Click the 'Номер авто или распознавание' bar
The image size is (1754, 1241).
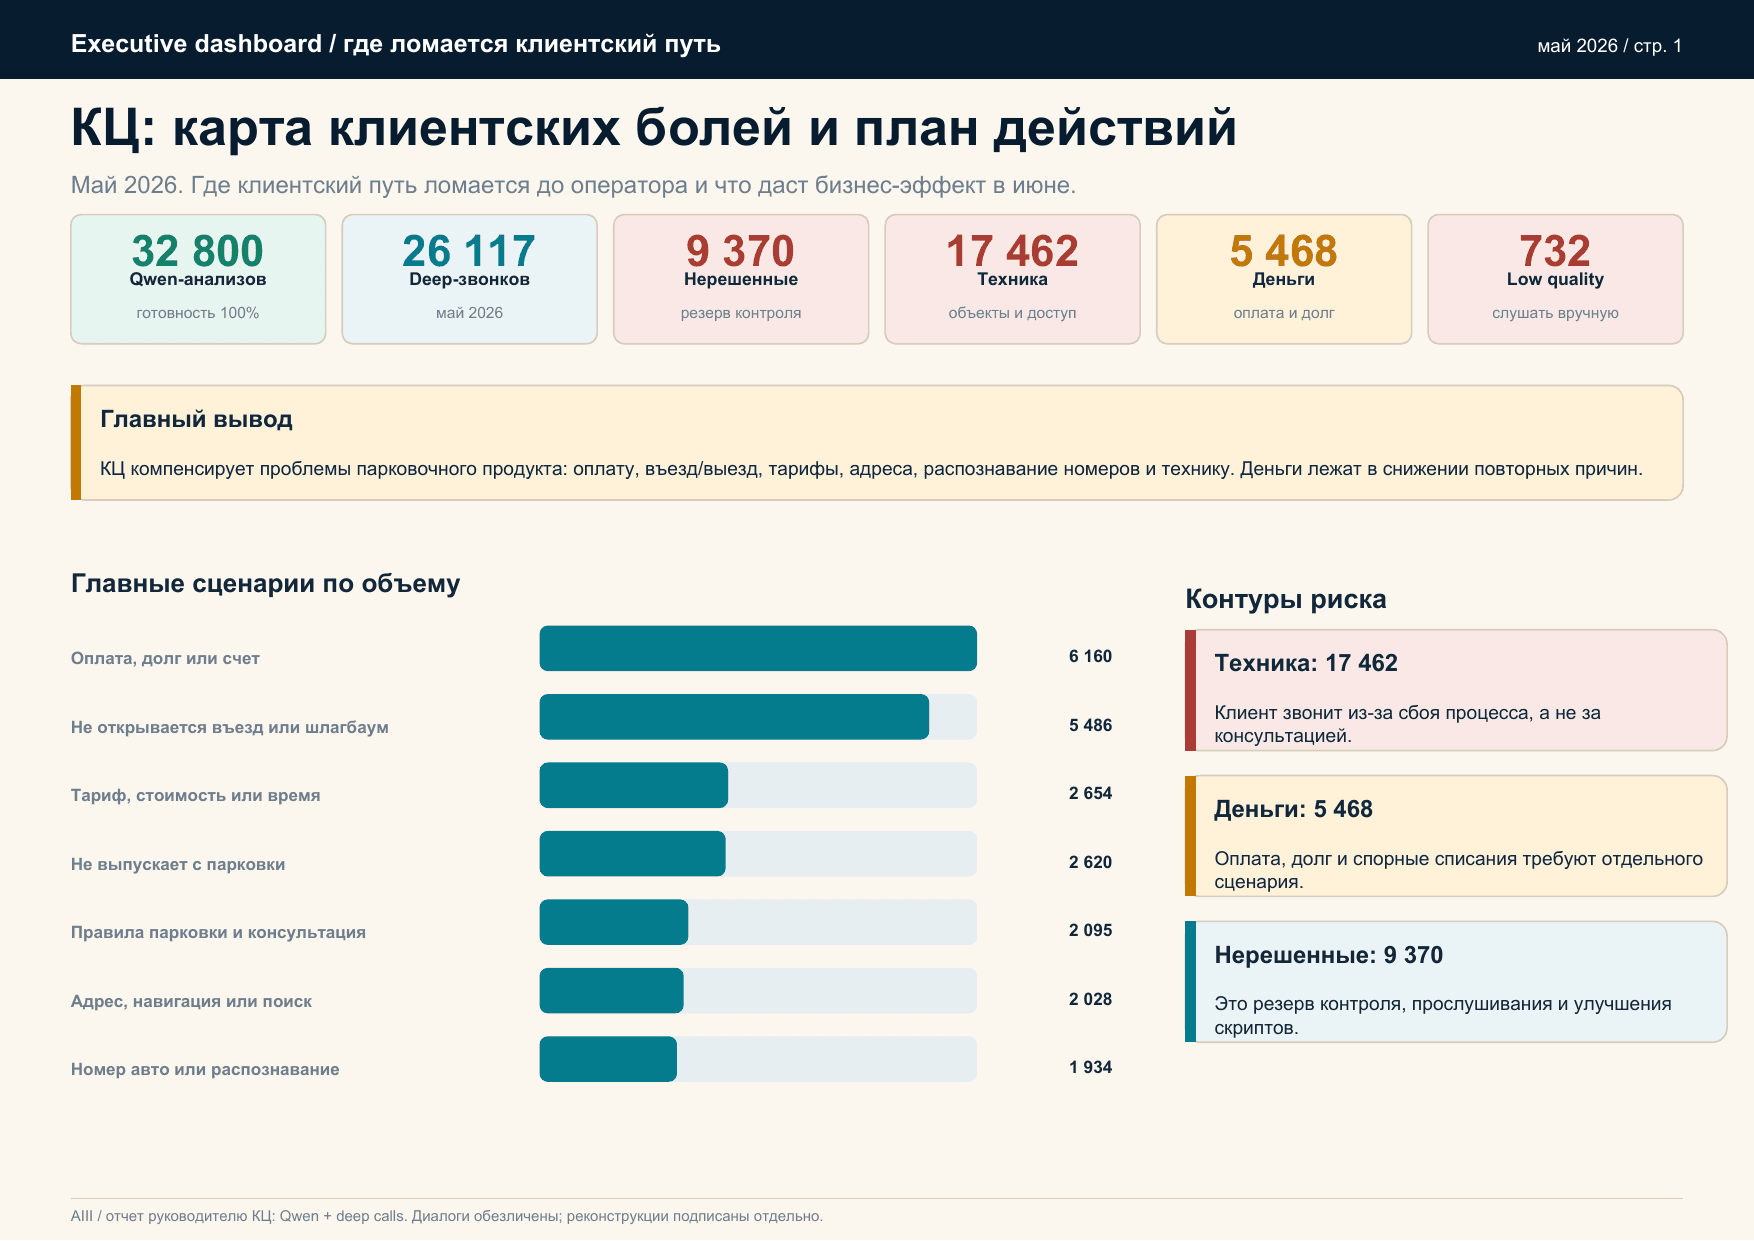[608, 1059]
